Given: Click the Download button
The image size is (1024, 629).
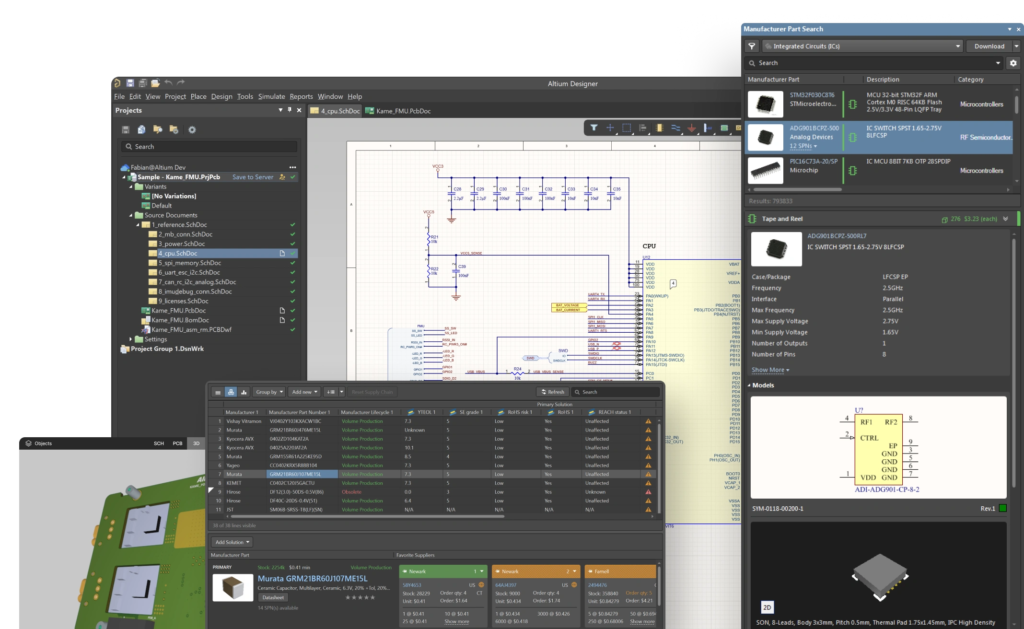Looking at the screenshot, I should point(989,46).
